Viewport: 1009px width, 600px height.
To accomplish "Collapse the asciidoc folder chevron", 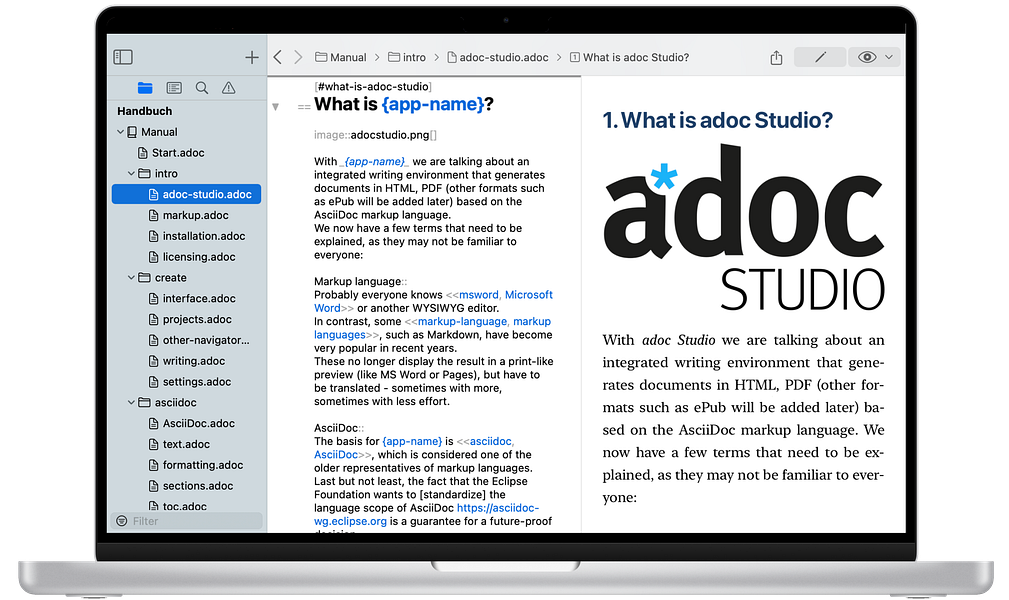I will pos(131,402).
